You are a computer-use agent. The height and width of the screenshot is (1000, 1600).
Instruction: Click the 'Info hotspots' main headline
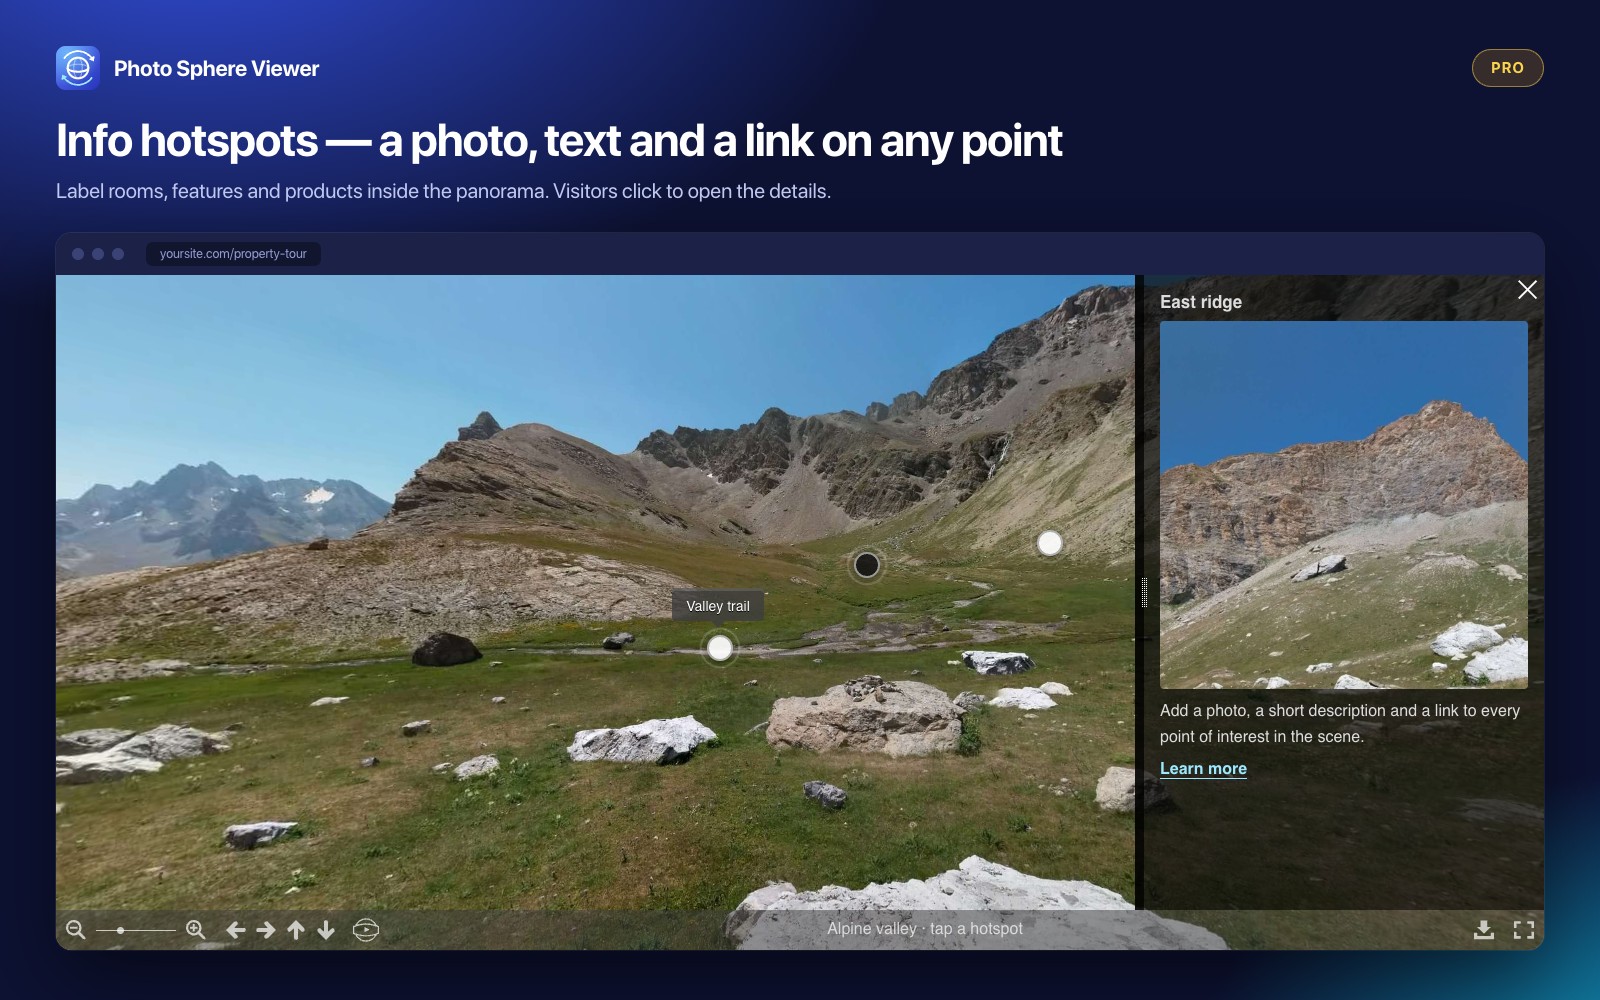pos(559,141)
